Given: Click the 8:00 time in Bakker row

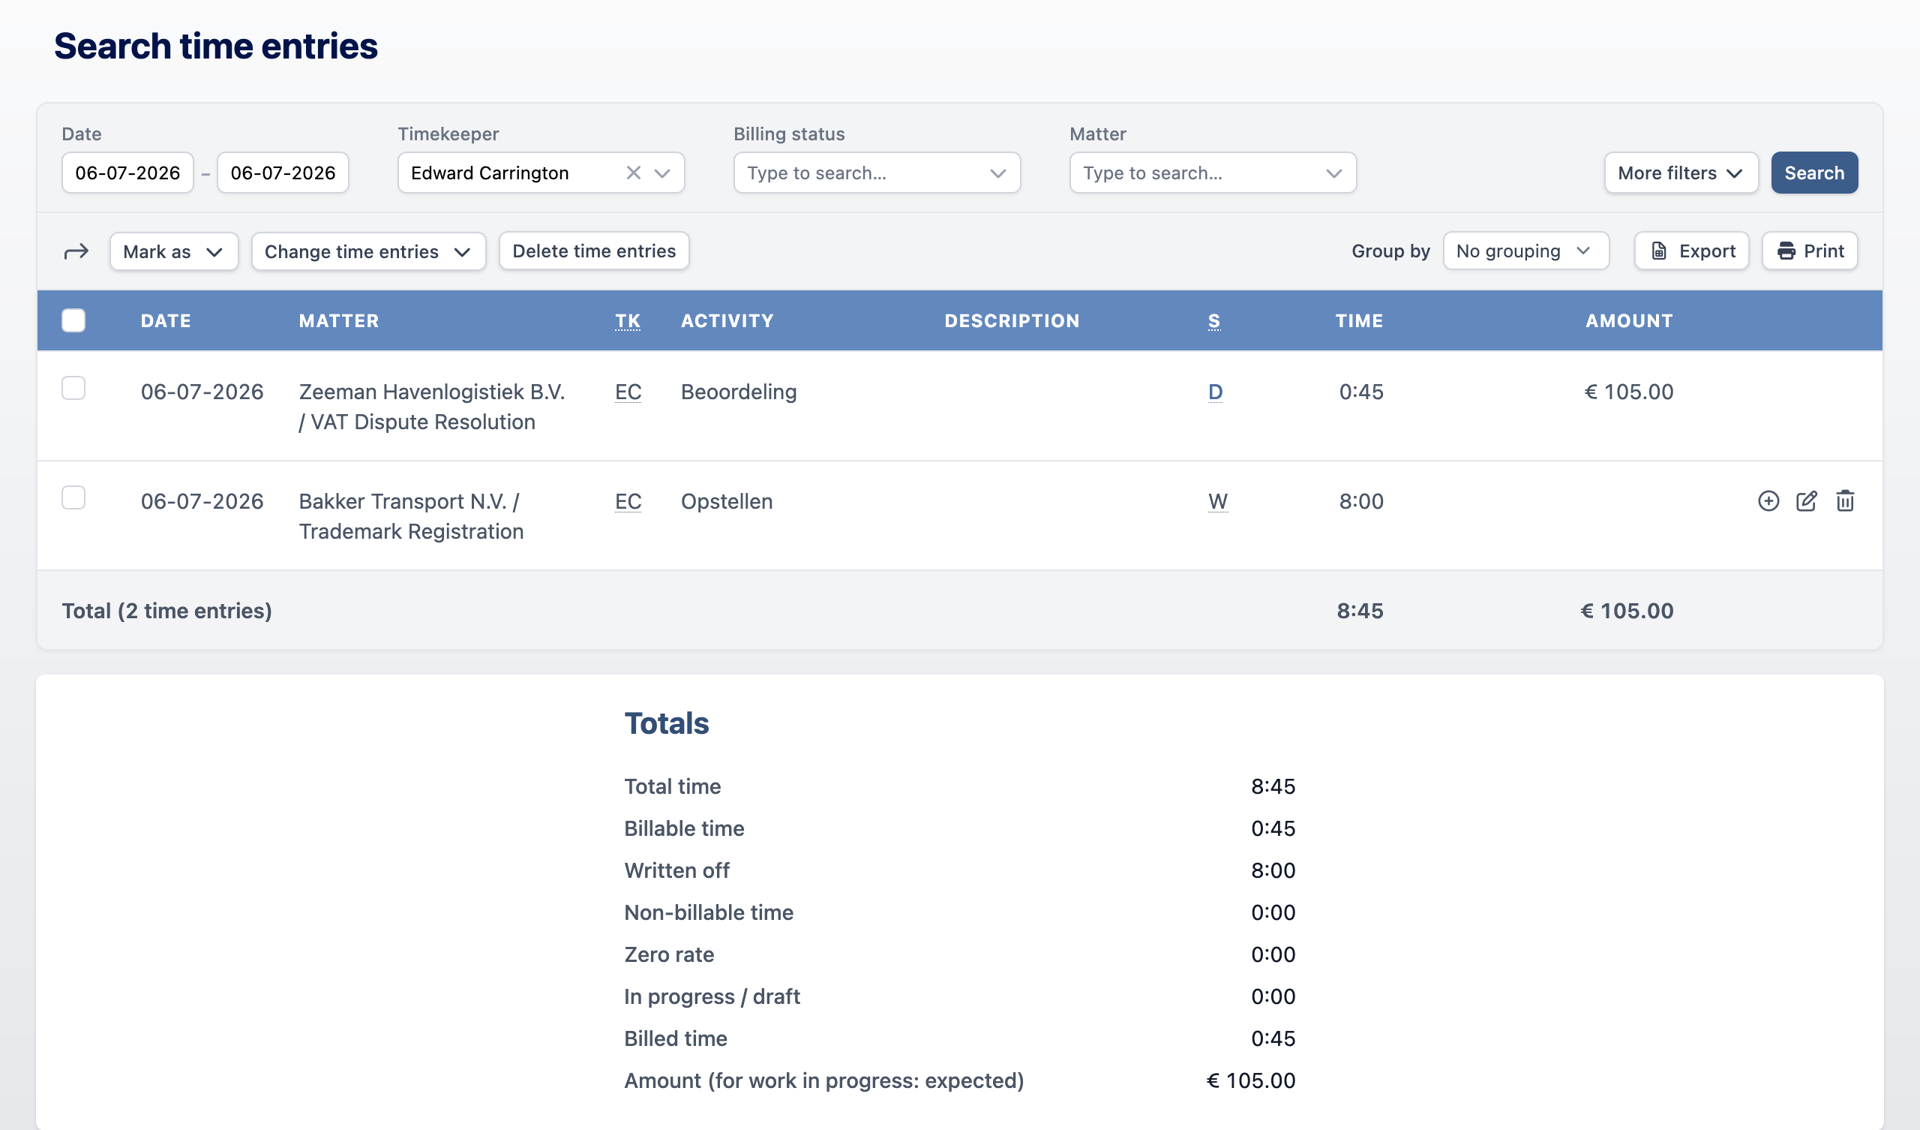Looking at the screenshot, I should (1361, 501).
